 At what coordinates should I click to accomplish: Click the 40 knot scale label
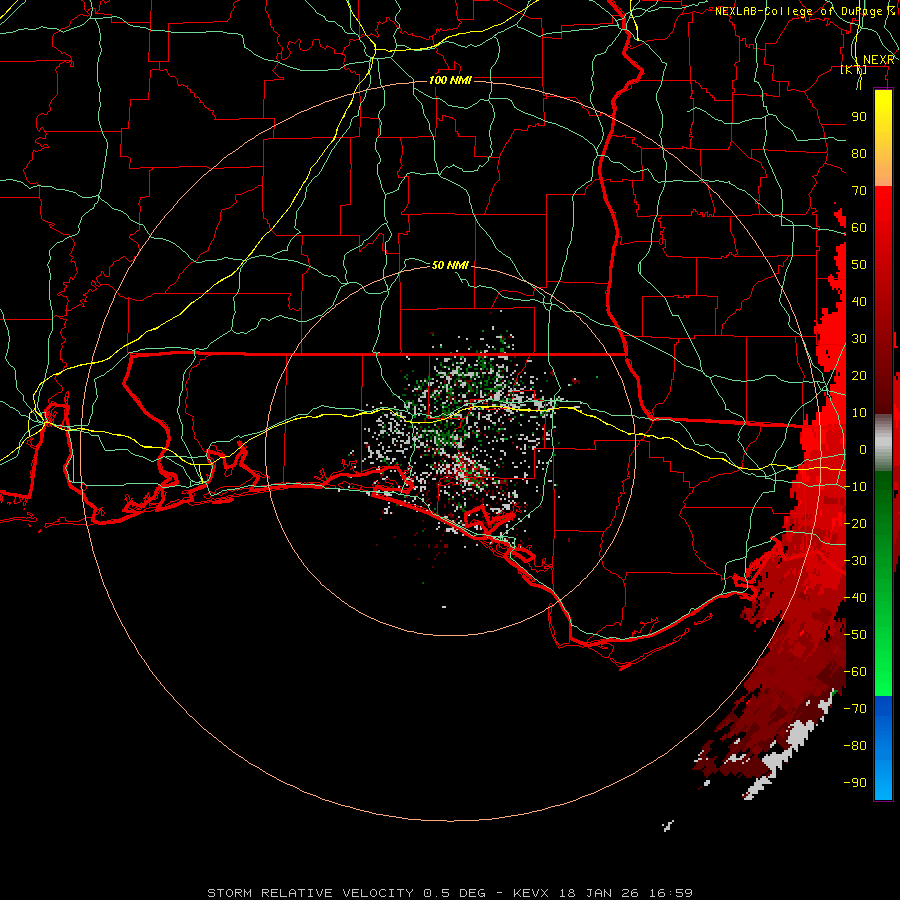(859, 301)
